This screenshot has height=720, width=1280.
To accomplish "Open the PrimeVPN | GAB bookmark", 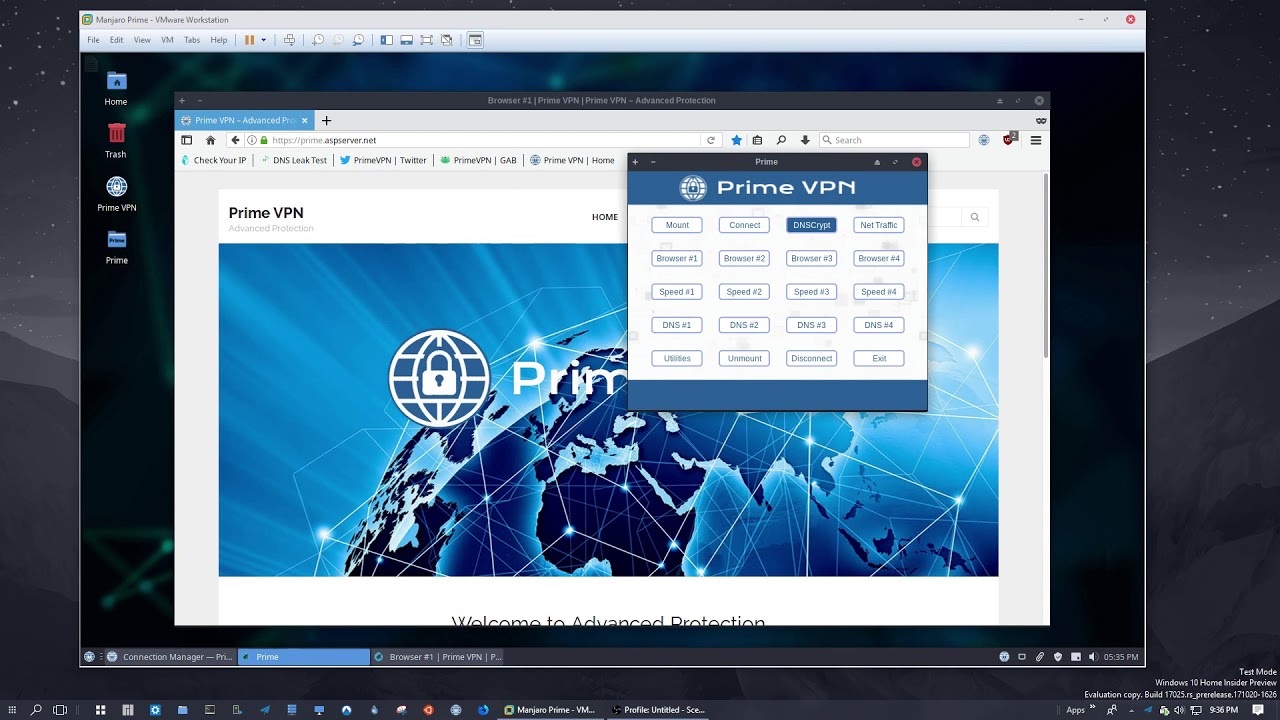I will [x=478, y=160].
